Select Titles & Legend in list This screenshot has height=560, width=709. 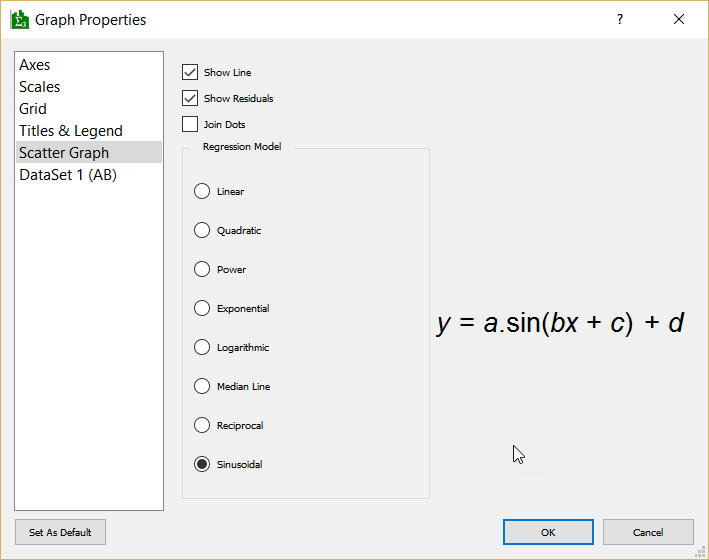tap(71, 131)
